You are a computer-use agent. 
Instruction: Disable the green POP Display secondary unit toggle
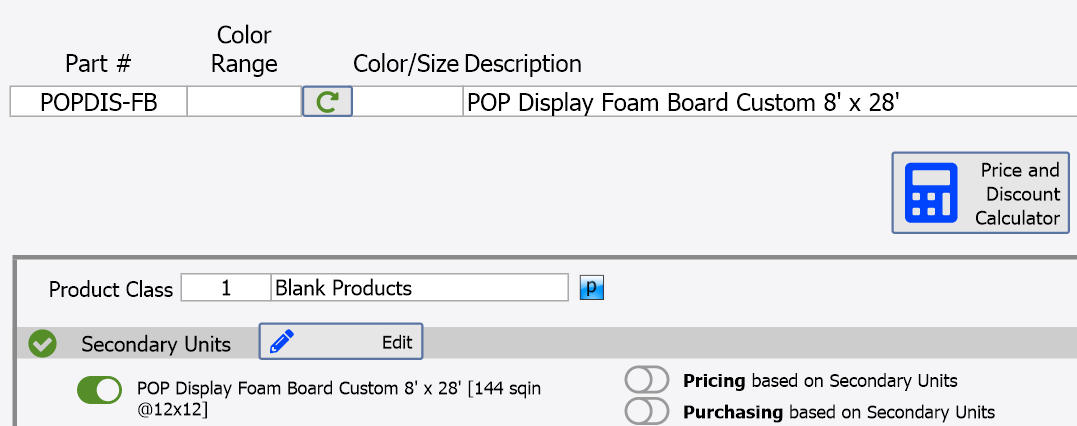(x=100, y=390)
